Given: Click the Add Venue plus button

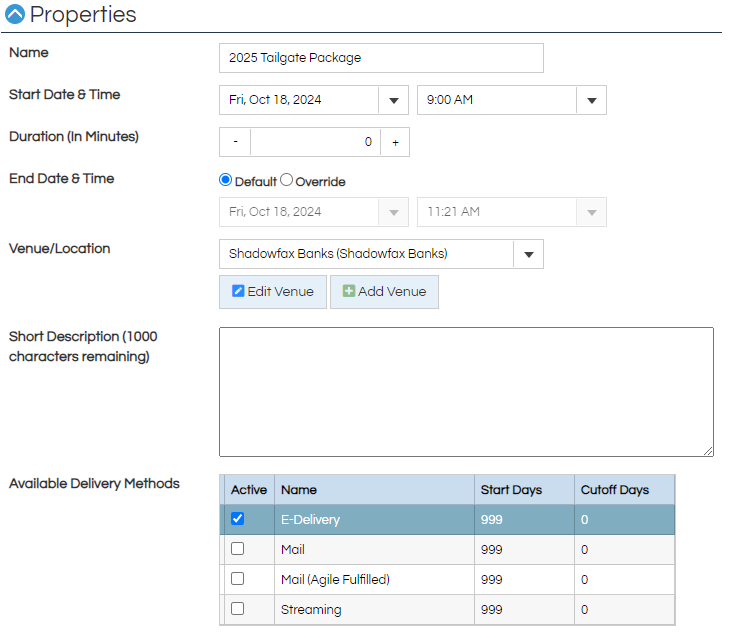Looking at the screenshot, I should tap(384, 292).
